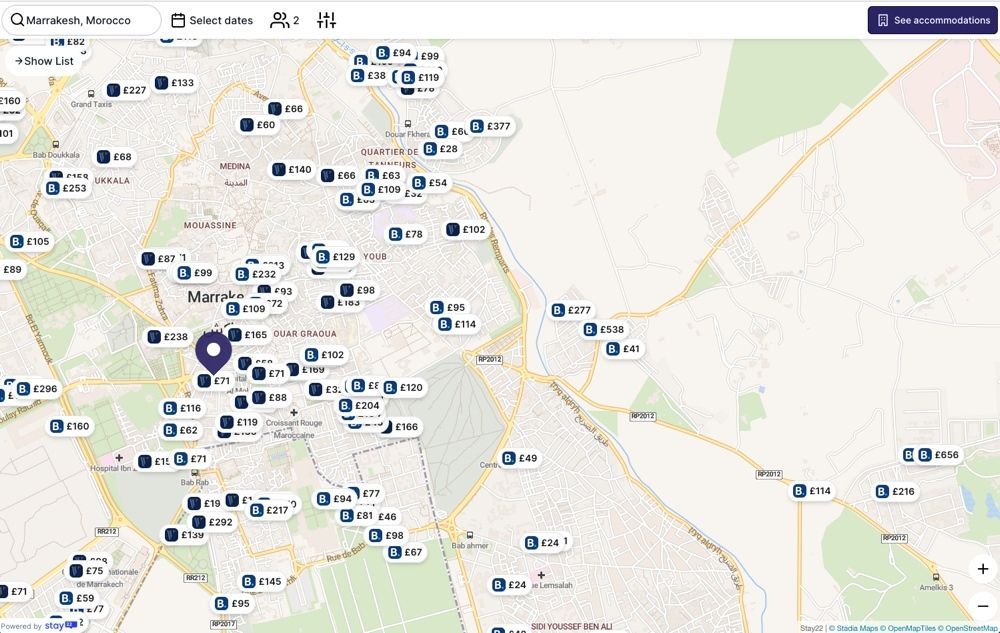Open the £41 accommodation marker
This screenshot has height=633, width=1000.
[623, 349]
